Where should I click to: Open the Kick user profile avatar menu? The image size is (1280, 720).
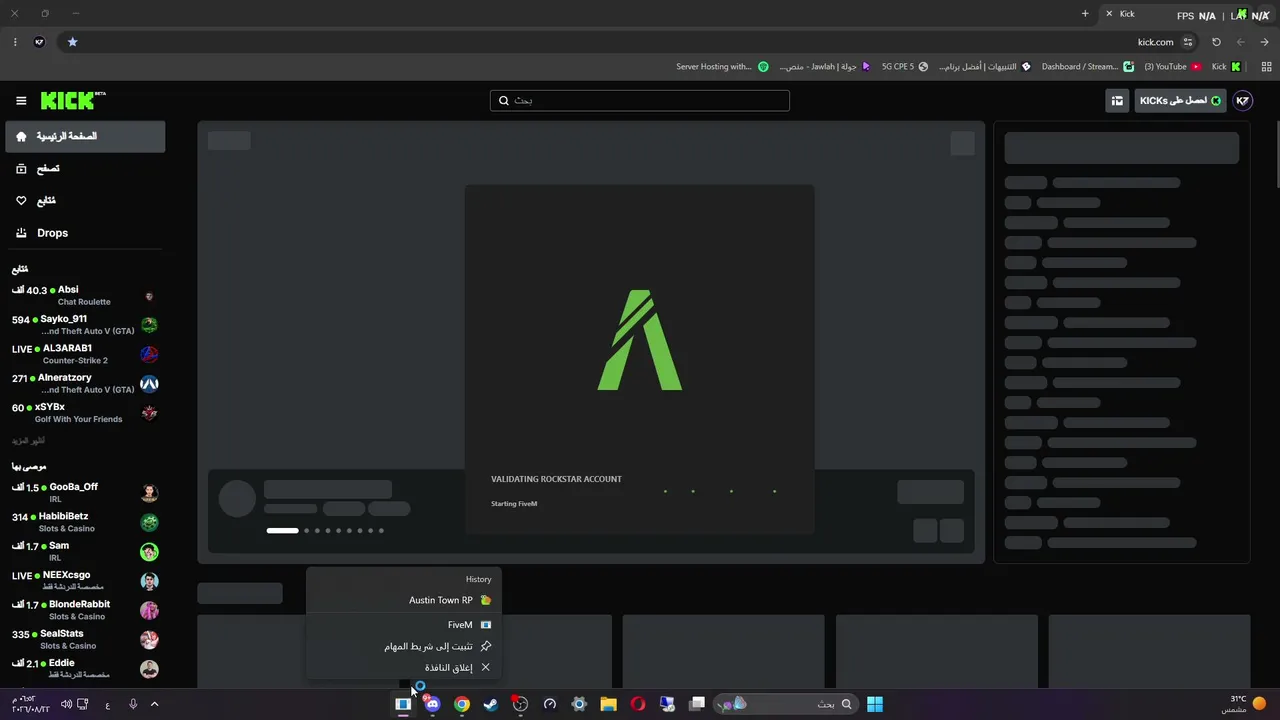[1243, 101]
